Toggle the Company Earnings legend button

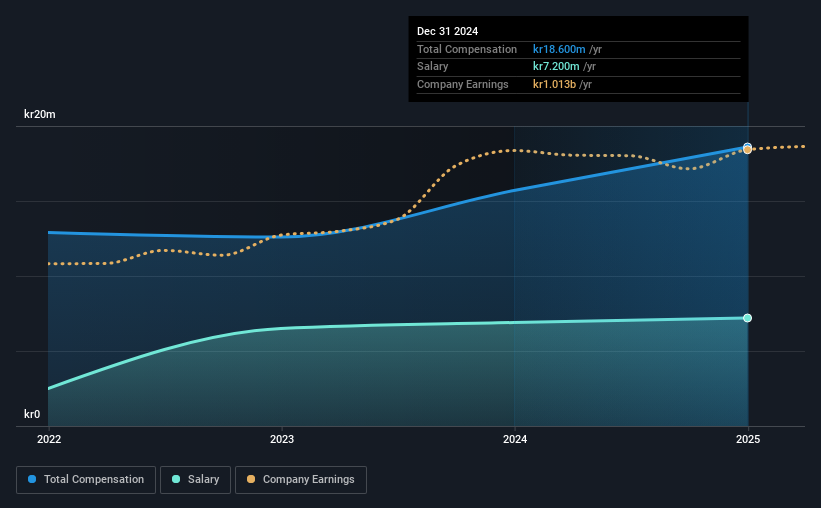301,480
